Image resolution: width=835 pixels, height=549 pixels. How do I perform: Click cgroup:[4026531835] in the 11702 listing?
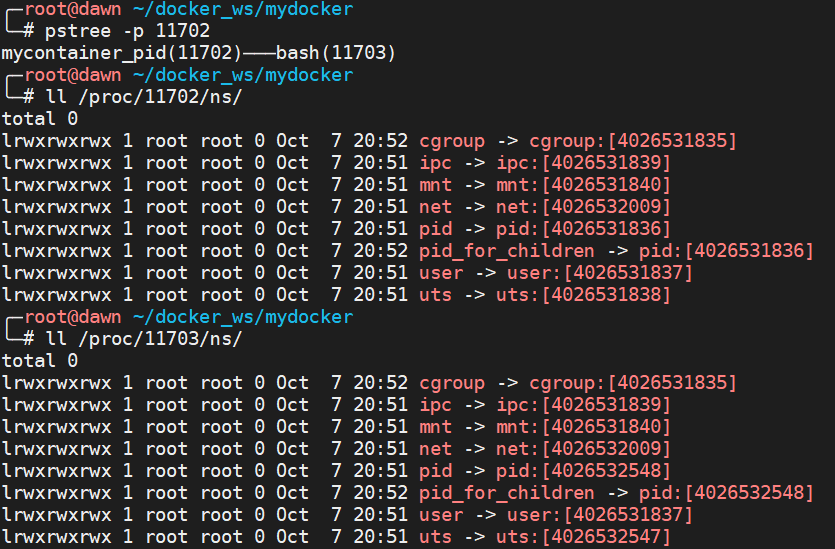pyautogui.click(x=633, y=141)
